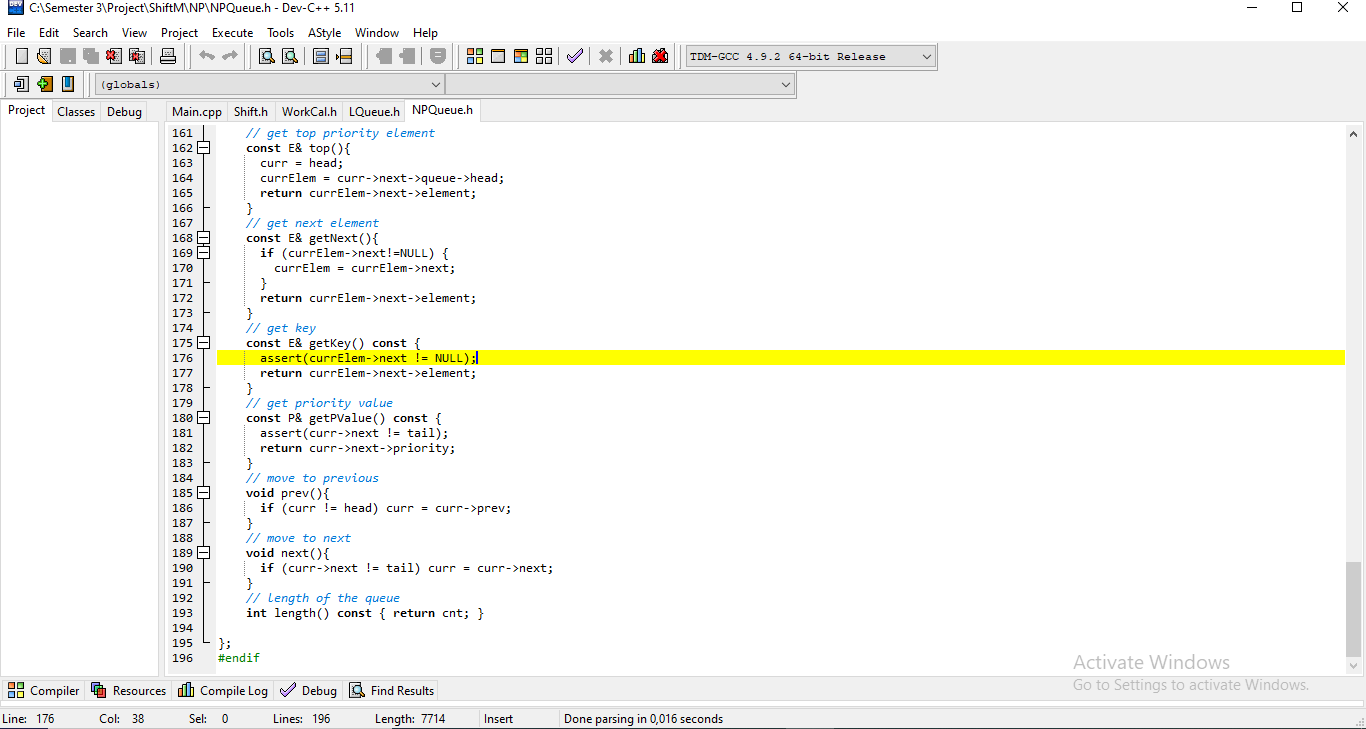The height and width of the screenshot is (729, 1366).
Task: Select the Debug side panel tab
Action: [124, 112]
